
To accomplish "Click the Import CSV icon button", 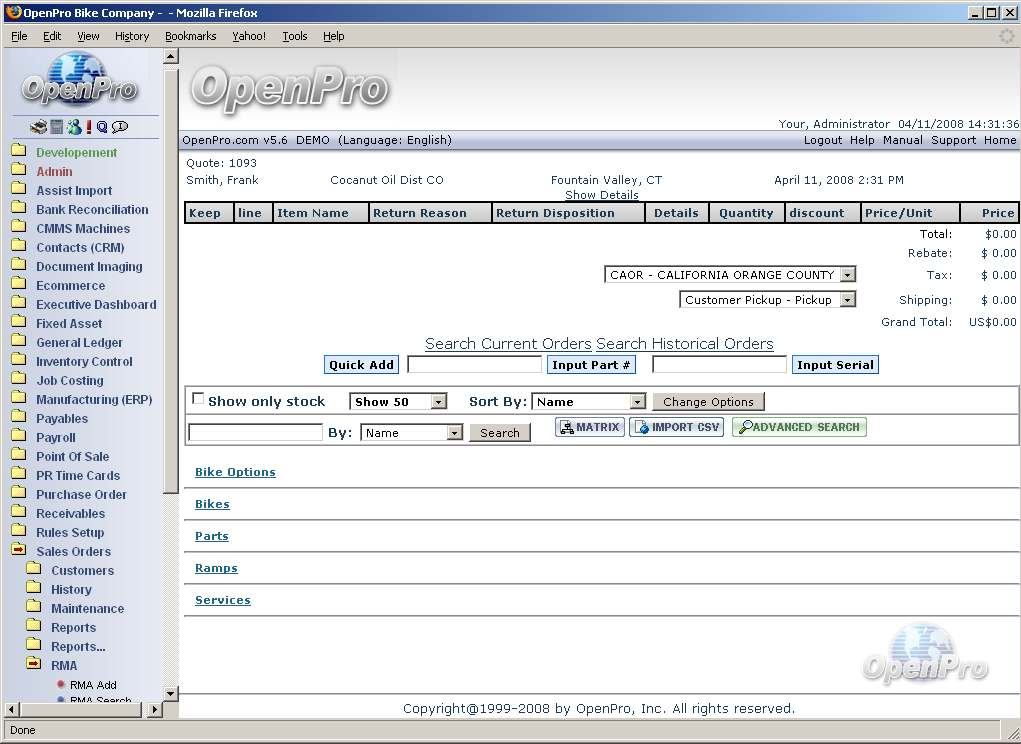I will point(676,427).
